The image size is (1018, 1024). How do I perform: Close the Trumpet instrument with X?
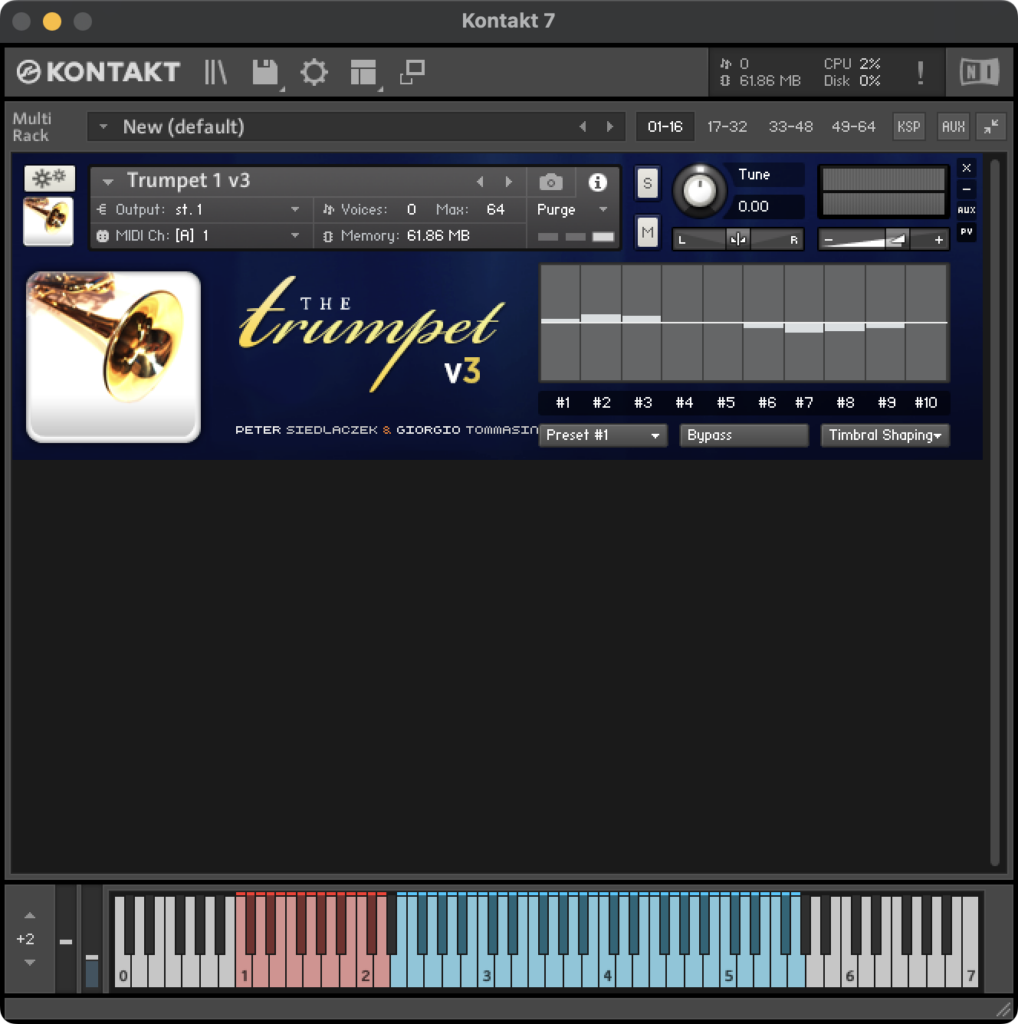point(966,168)
